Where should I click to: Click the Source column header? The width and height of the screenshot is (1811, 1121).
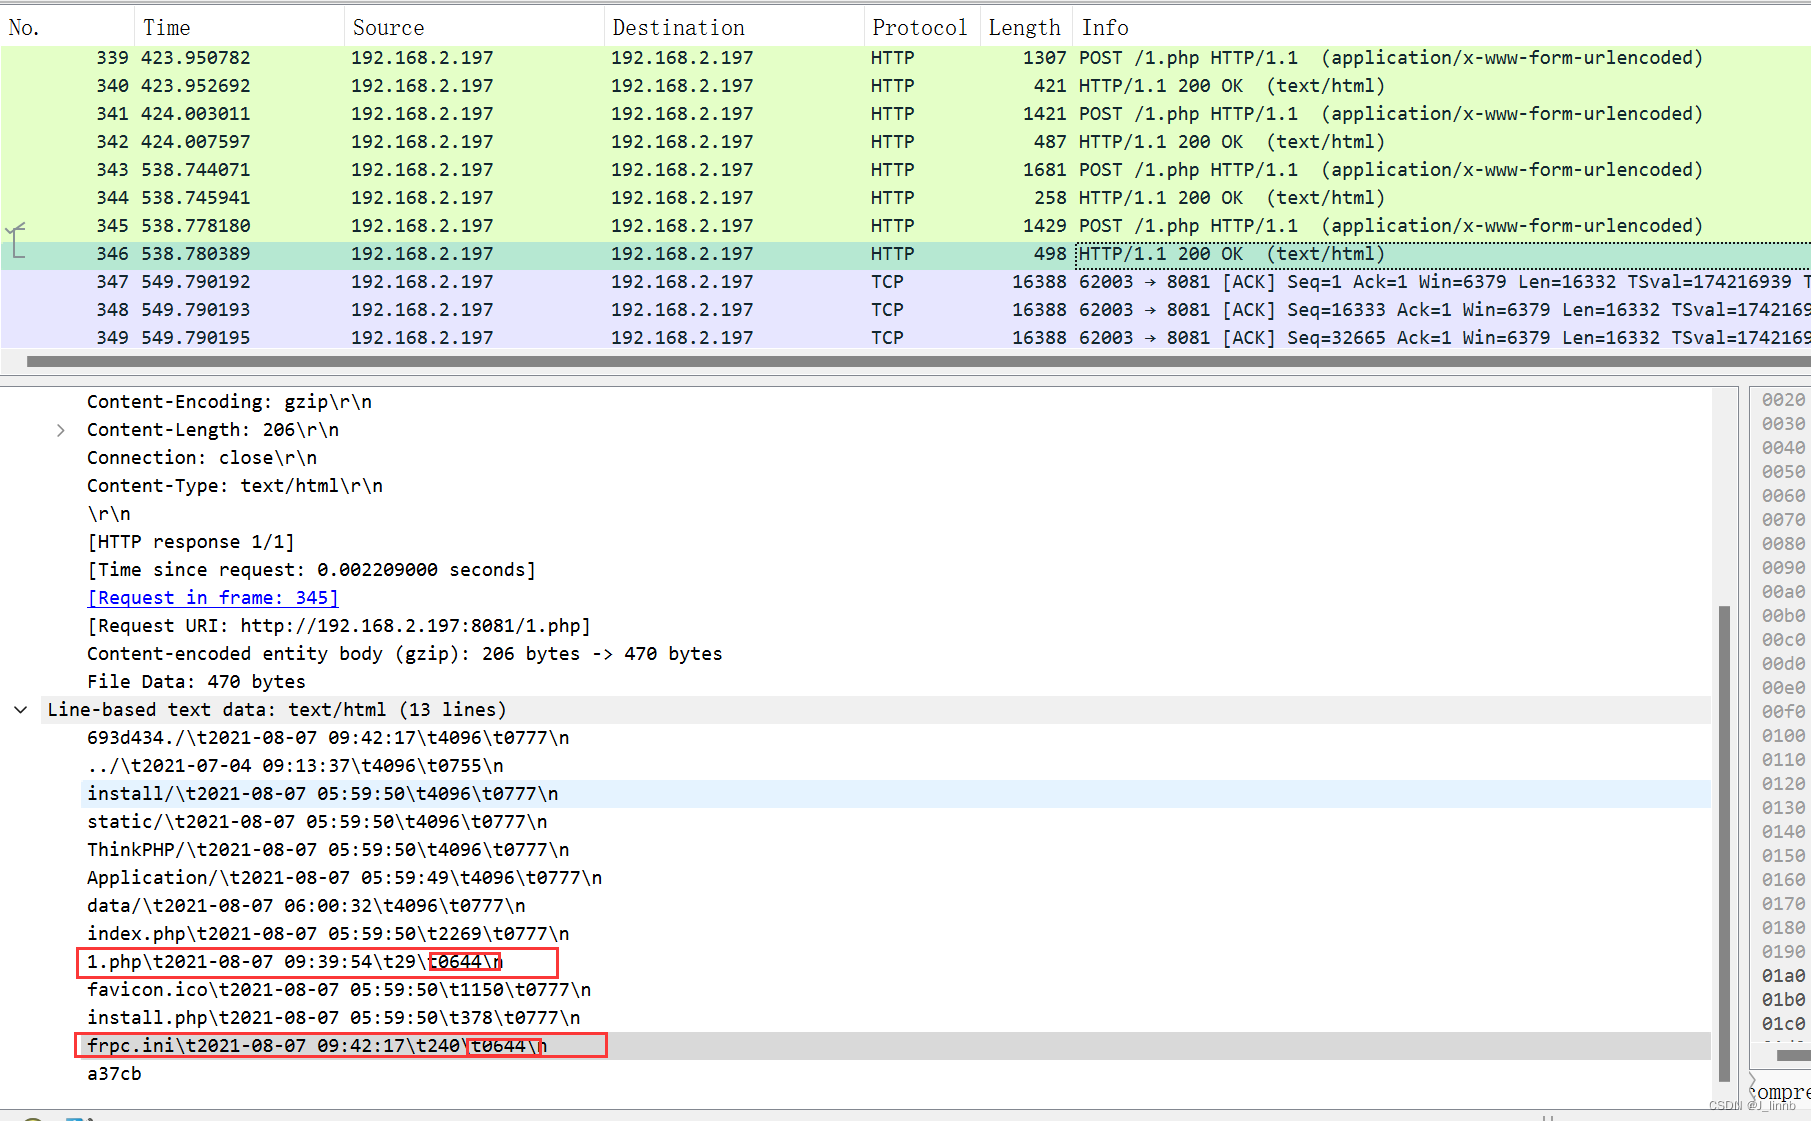[x=388, y=26]
